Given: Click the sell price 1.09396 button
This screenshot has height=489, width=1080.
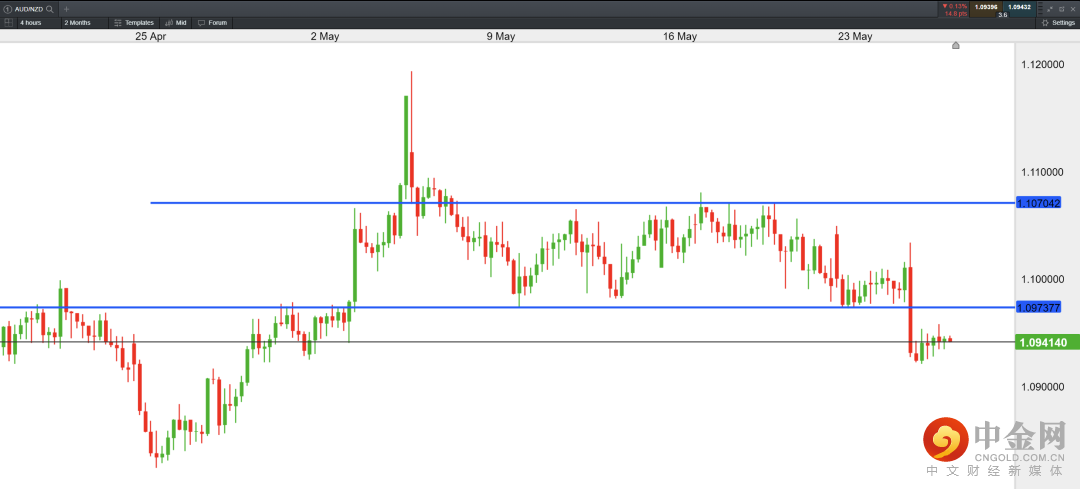Looking at the screenshot, I should (986, 9).
